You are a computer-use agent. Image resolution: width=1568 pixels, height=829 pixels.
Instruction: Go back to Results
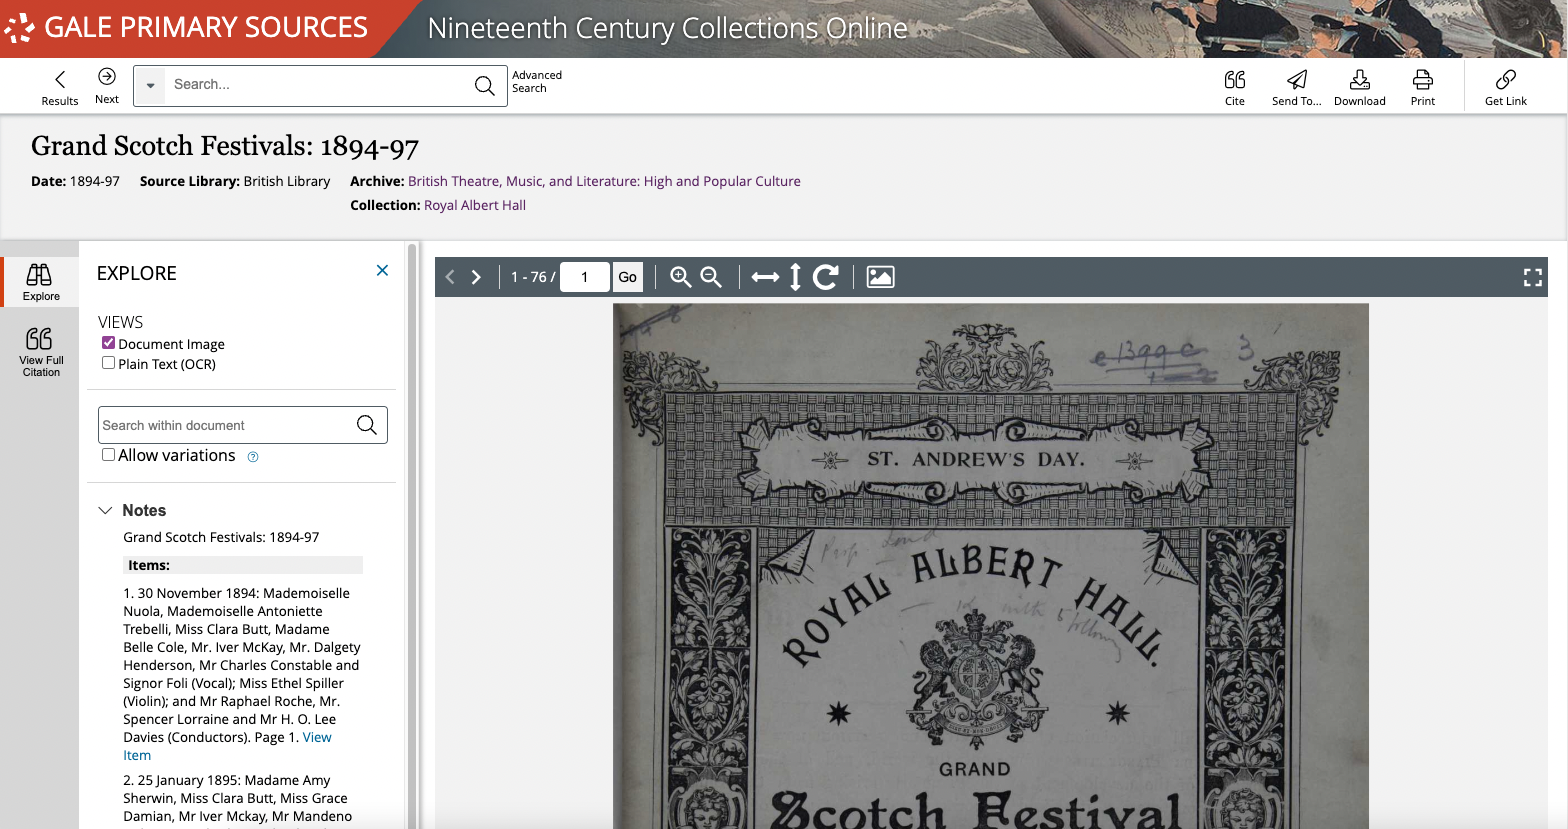coord(60,87)
